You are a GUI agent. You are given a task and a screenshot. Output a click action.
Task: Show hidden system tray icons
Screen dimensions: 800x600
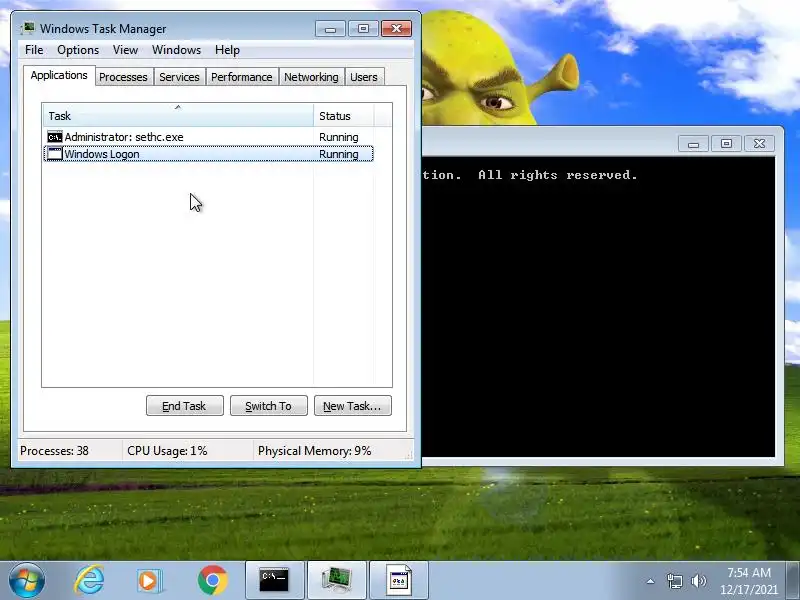[x=651, y=581]
